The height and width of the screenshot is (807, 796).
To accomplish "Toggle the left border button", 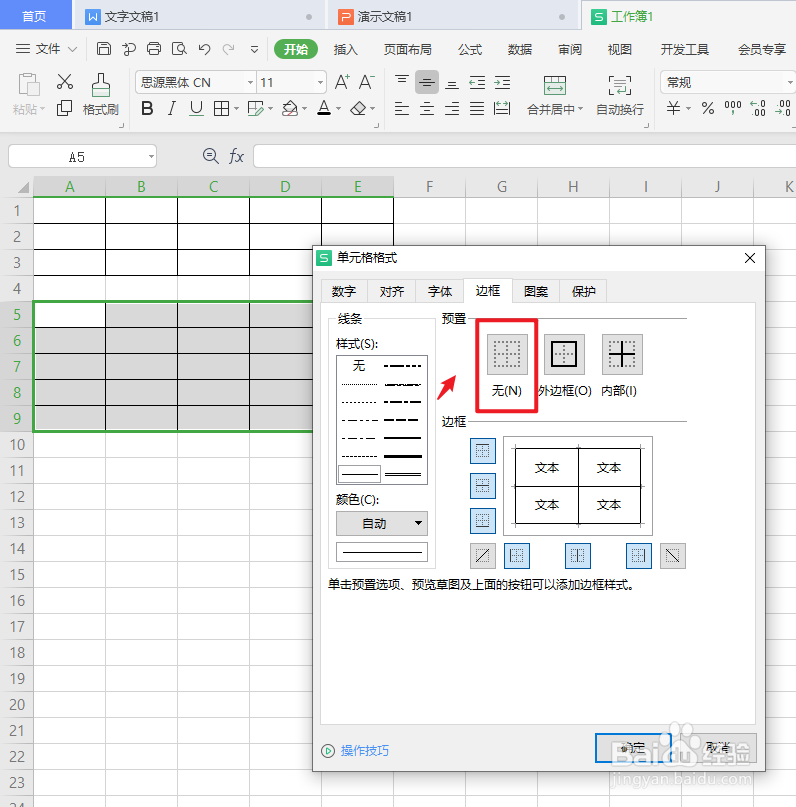I will point(517,556).
